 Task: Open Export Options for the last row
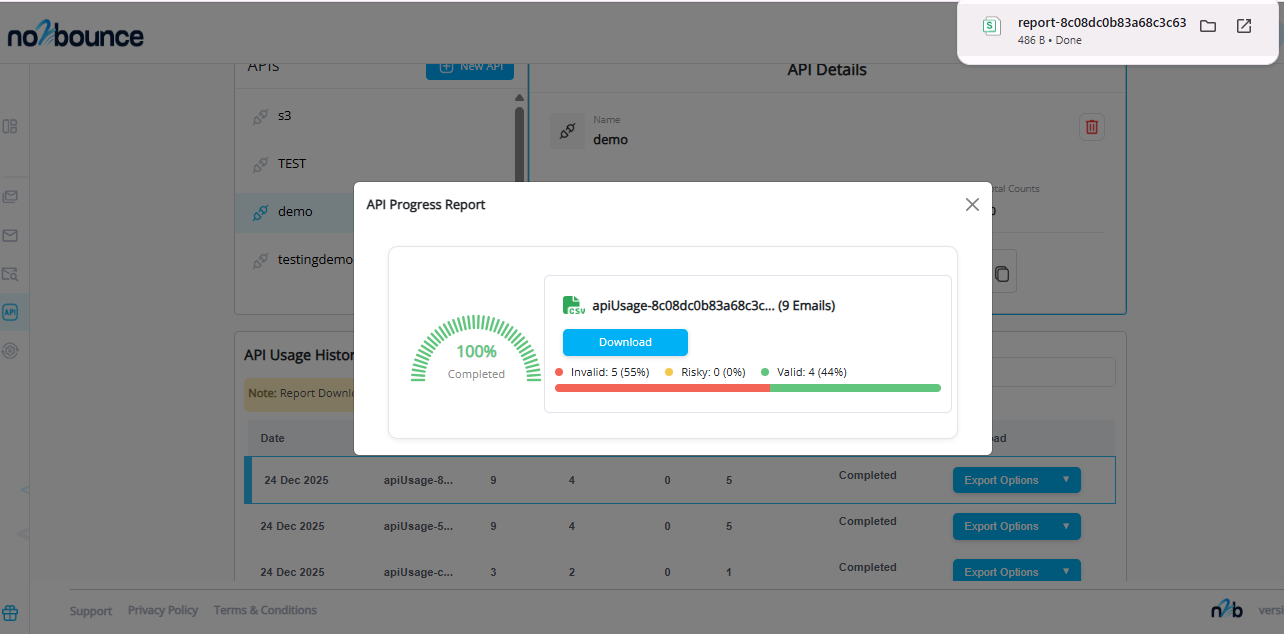coord(1016,571)
